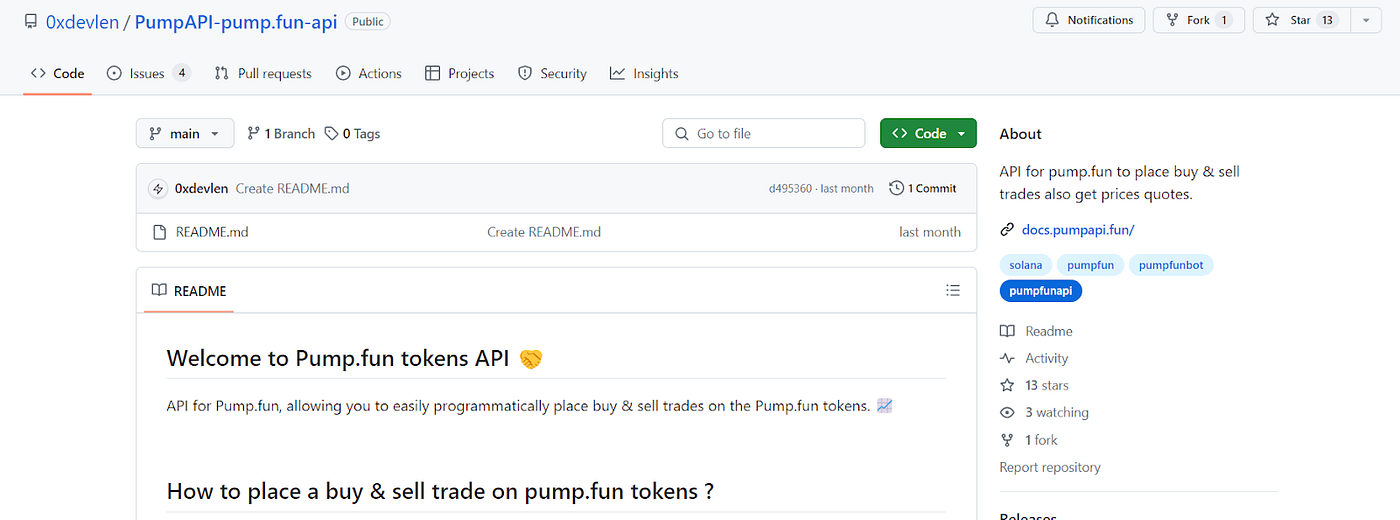
Task: Click the pumpfunapi topic tag
Action: tap(1041, 291)
